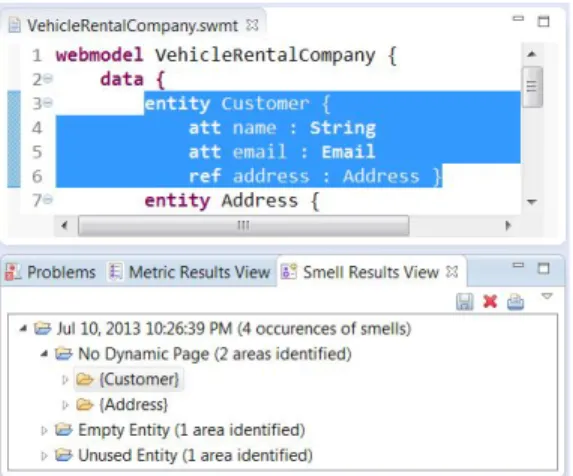Collapse the No Dynamic Page node
Screen dimensions: 573x476
coord(44,354)
